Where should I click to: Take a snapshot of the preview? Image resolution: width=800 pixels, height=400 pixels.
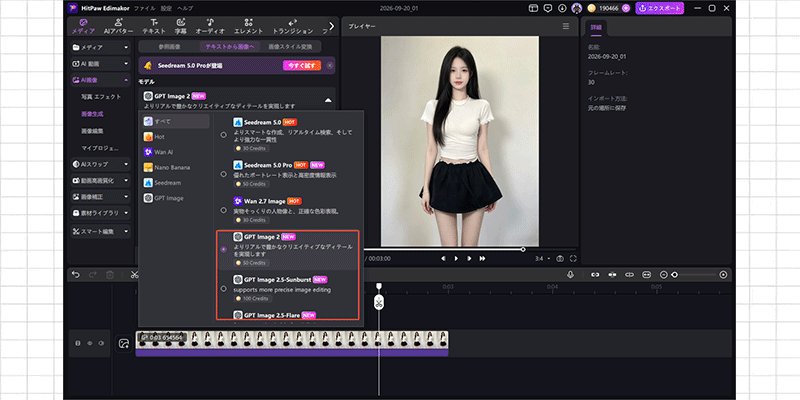click(560, 259)
